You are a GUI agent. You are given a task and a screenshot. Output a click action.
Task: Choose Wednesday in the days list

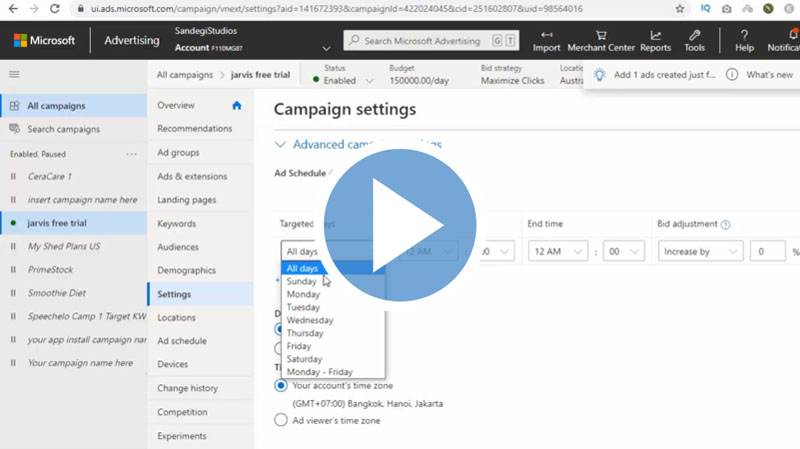pos(333,320)
